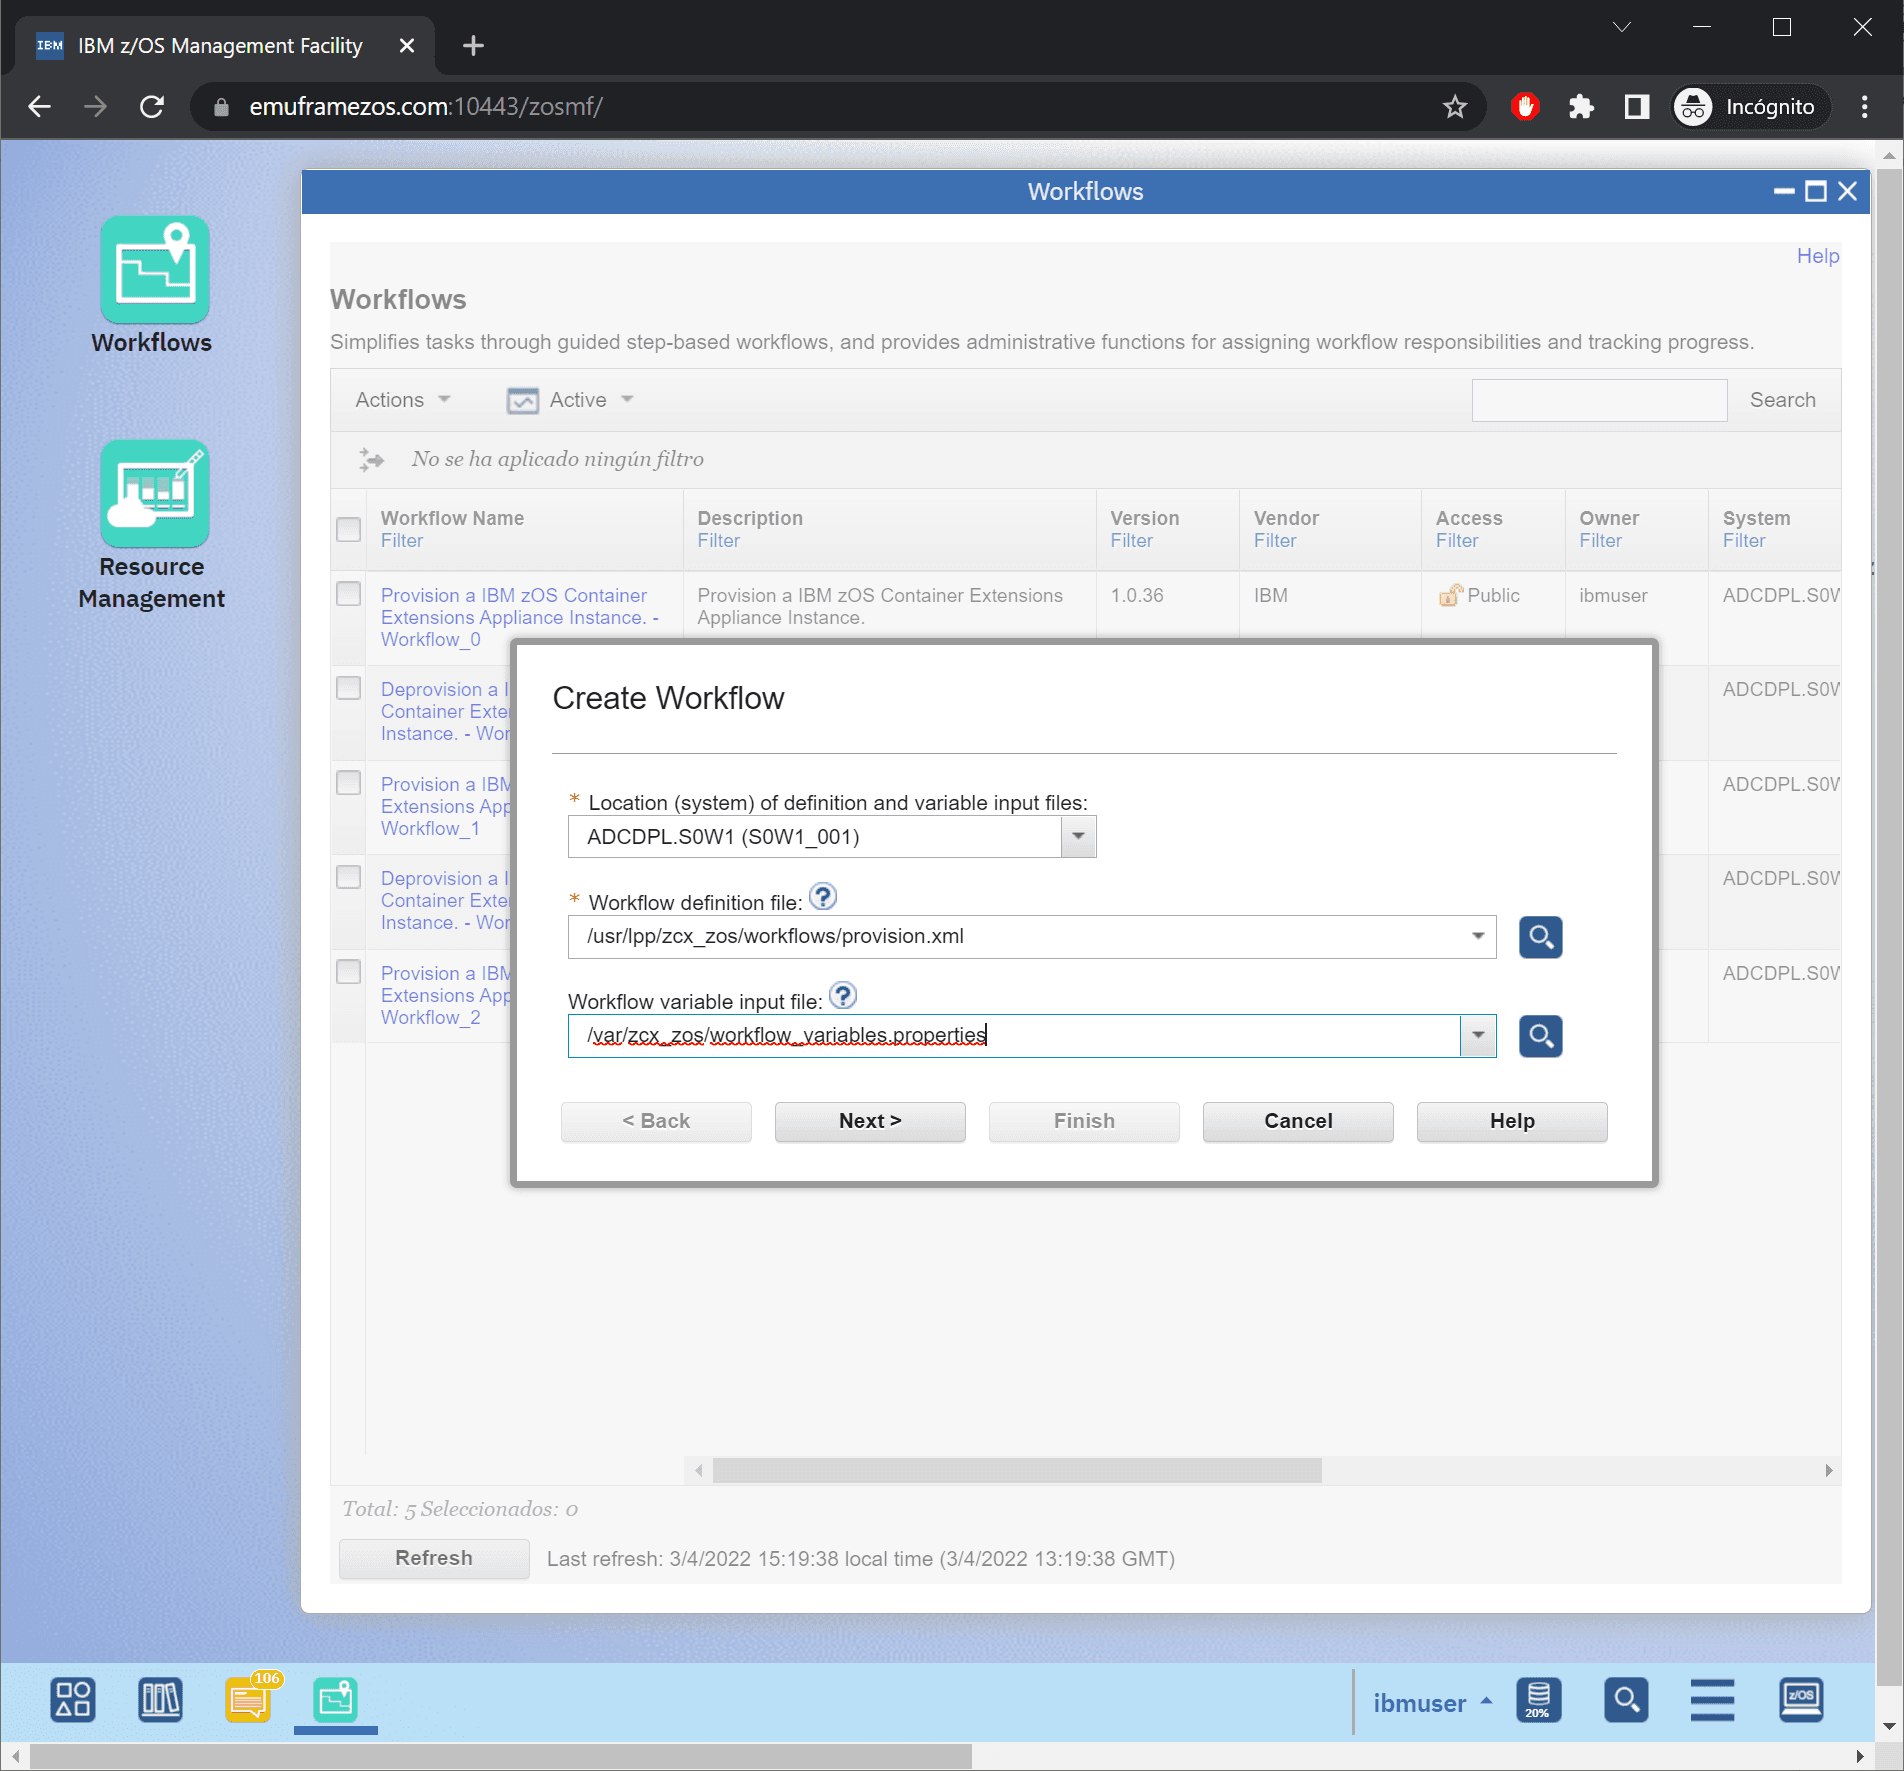The width and height of the screenshot is (1904, 1771).
Task: Open the workflow variable input file dropdown
Action: [1477, 1036]
